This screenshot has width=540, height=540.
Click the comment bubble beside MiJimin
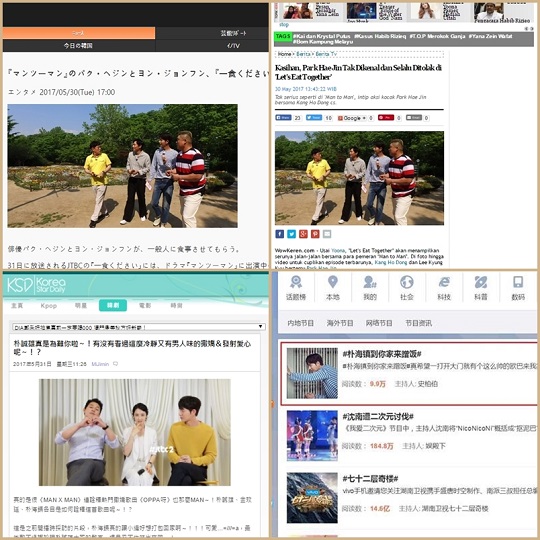click(x=115, y=364)
